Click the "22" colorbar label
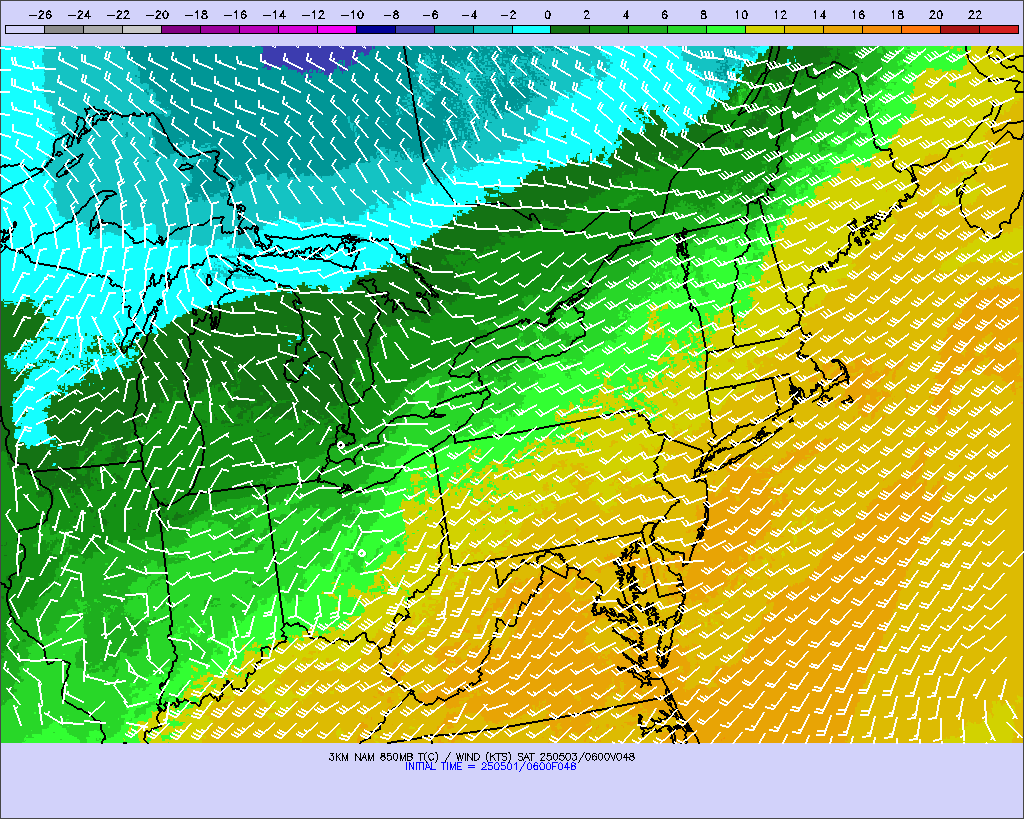This screenshot has width=1024, height=819. [x=975, y=15]
